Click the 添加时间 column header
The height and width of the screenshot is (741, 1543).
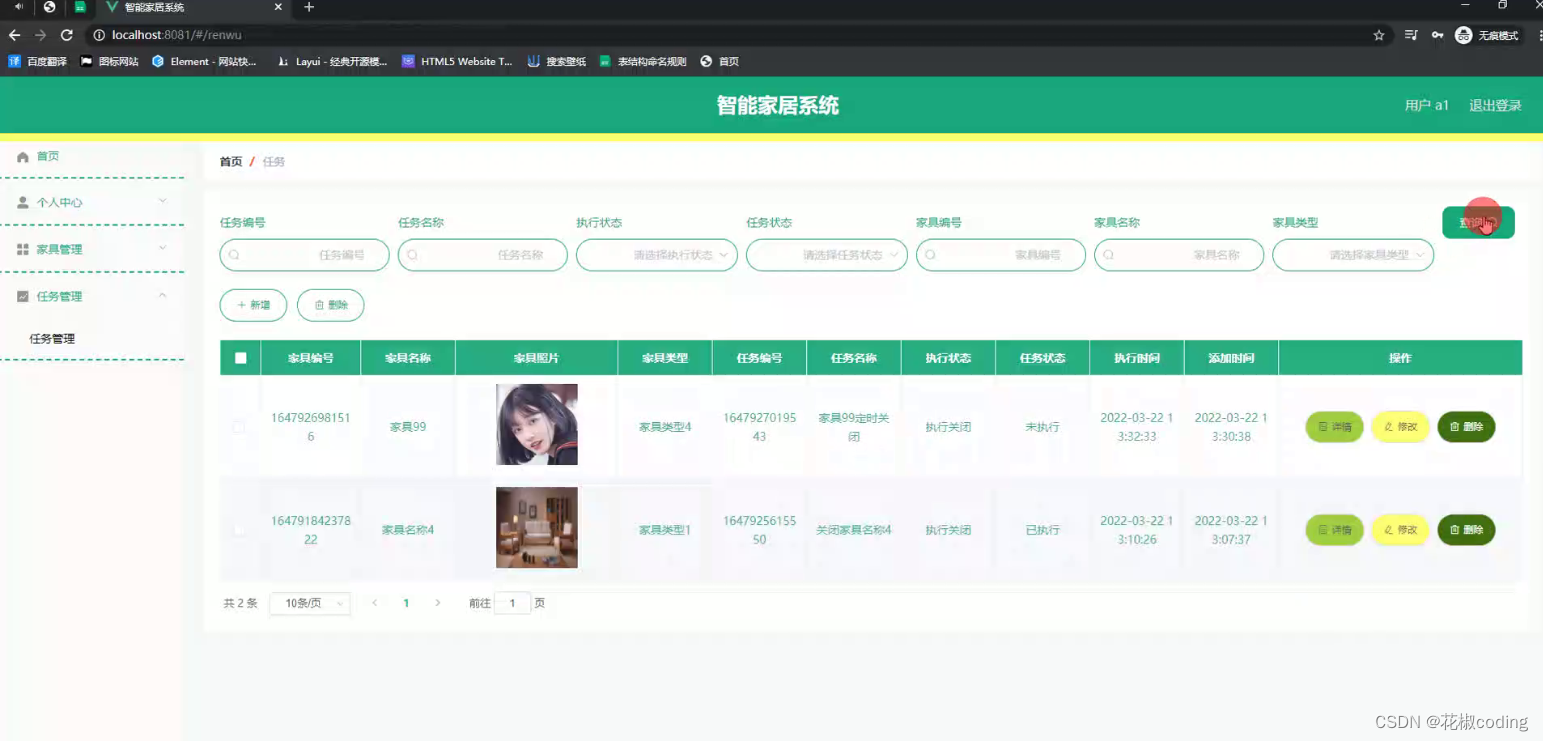point(1231,358)
